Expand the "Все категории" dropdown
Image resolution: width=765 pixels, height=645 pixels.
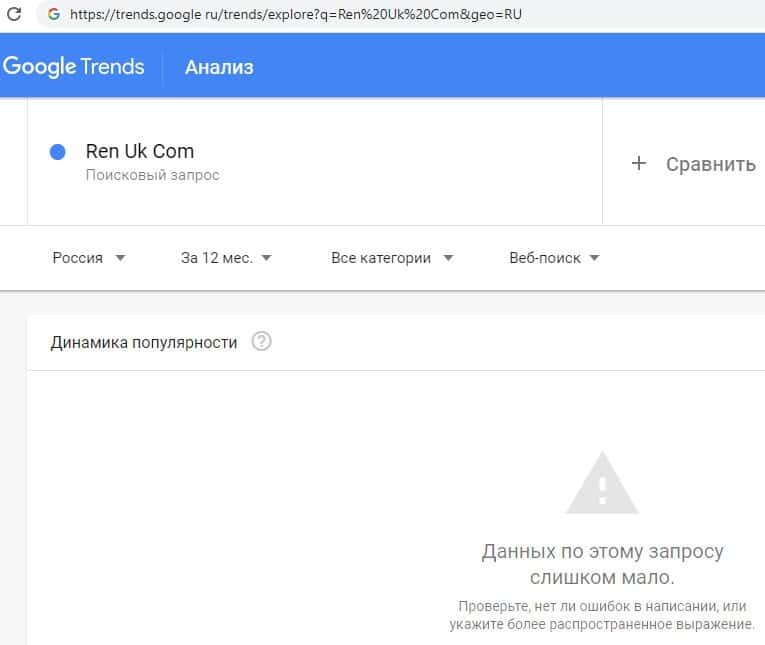click(x=392, y=258)
